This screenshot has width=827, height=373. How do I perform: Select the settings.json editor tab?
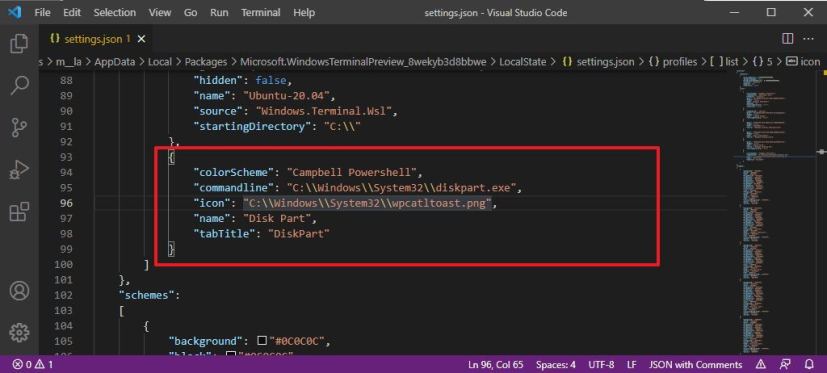click(97, 39)
